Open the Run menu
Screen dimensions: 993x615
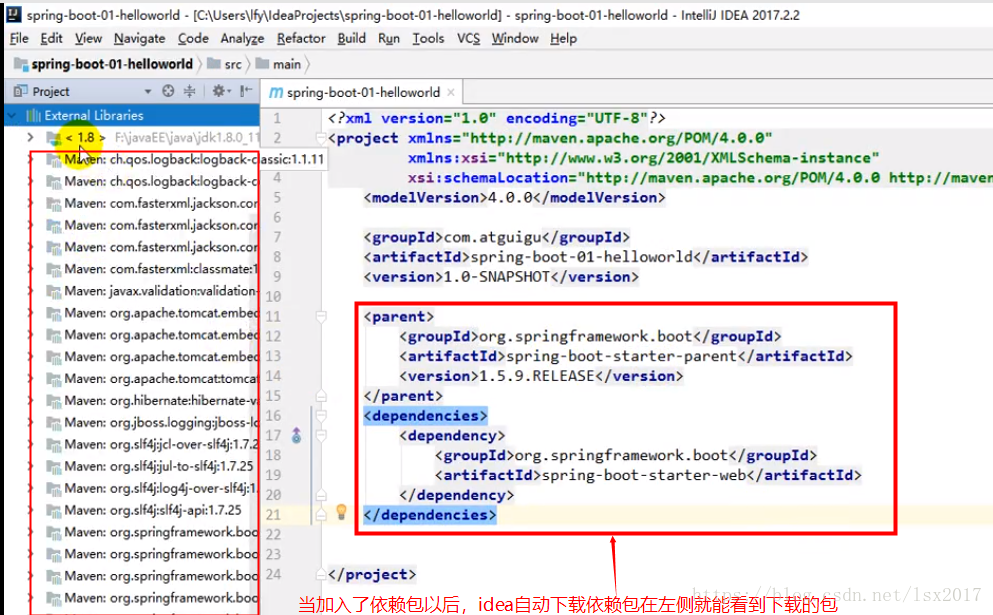(x=389, y=39)
